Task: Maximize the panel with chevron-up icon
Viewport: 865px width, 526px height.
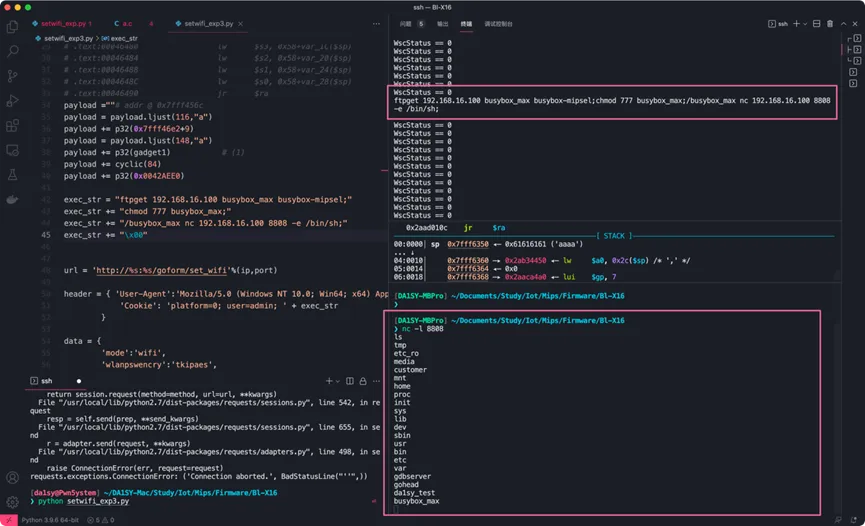Action: pyautogui.click(x=843, y=24)
